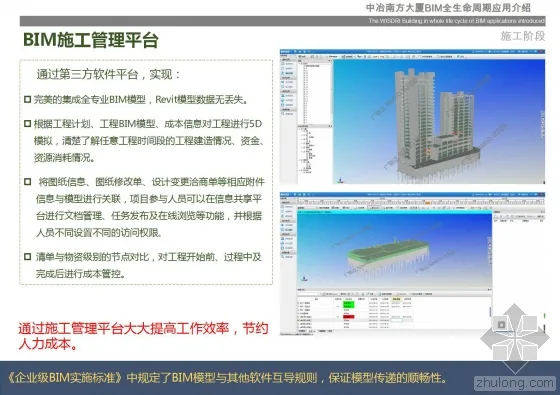The width and height of the screenshot is (560, 395).
Task: Click the red text "通过施工管理平台大大提高工作效率"
Action: click(124, 328)
